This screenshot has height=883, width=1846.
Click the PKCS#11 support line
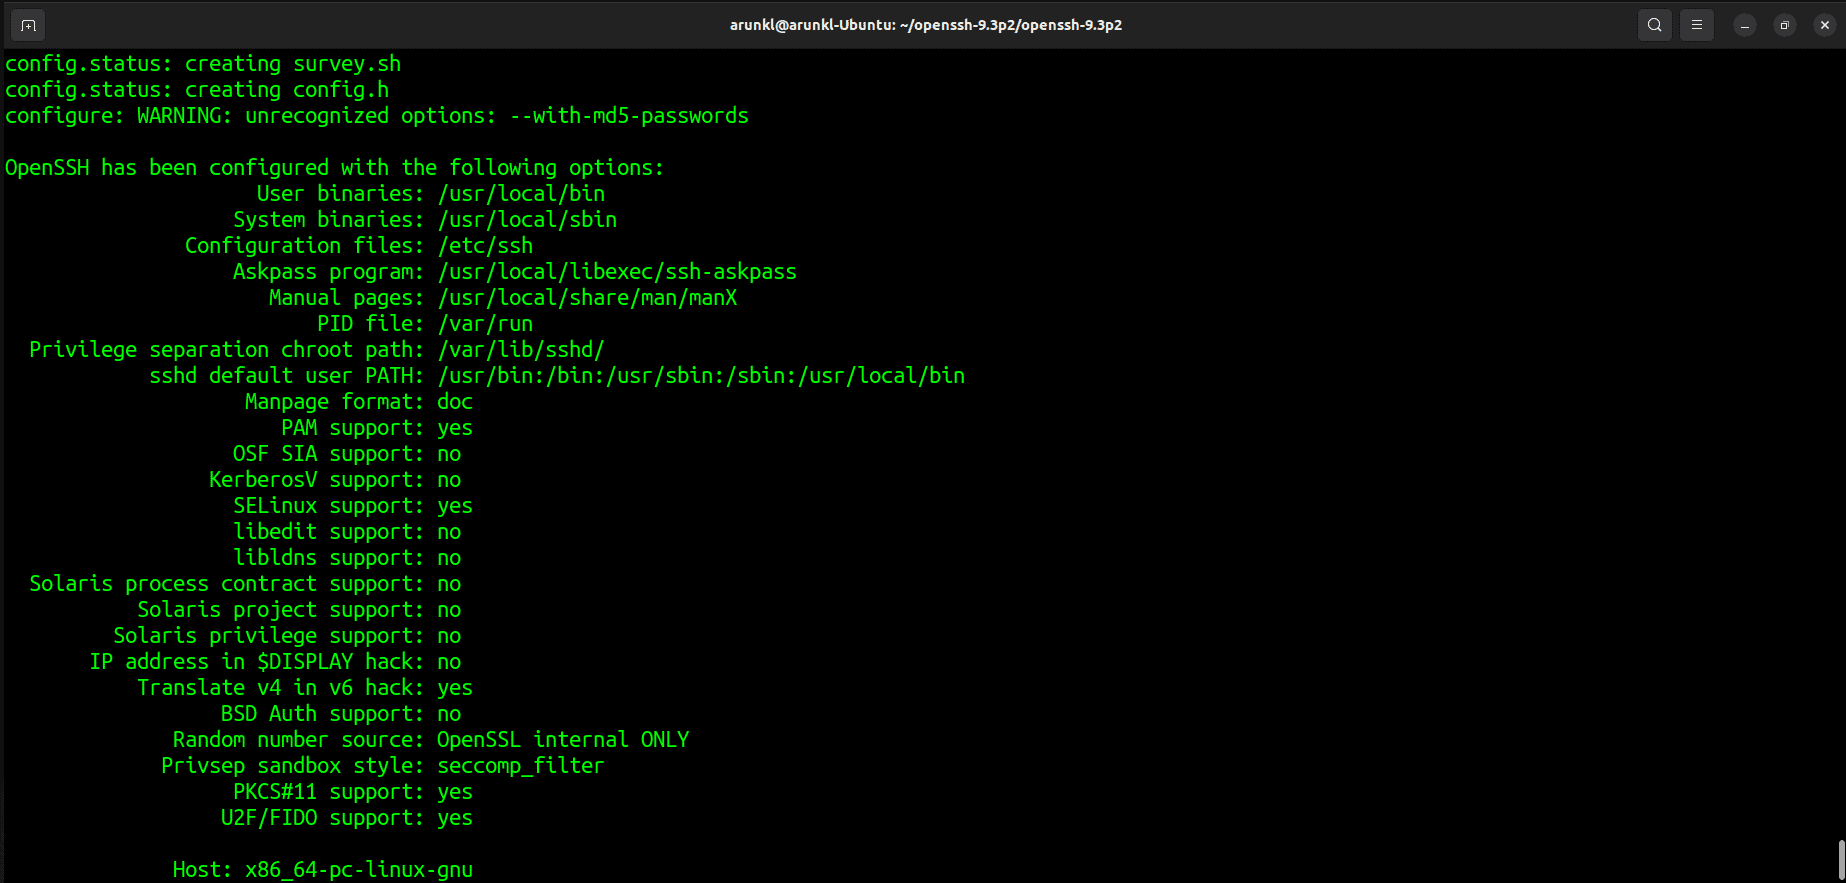coord(353,792)
